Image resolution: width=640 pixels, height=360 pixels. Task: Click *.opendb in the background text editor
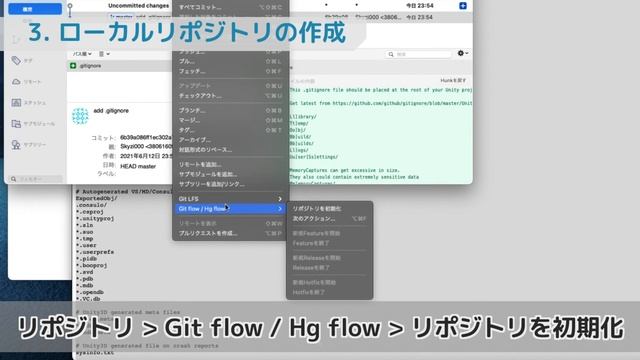[90, 292]
